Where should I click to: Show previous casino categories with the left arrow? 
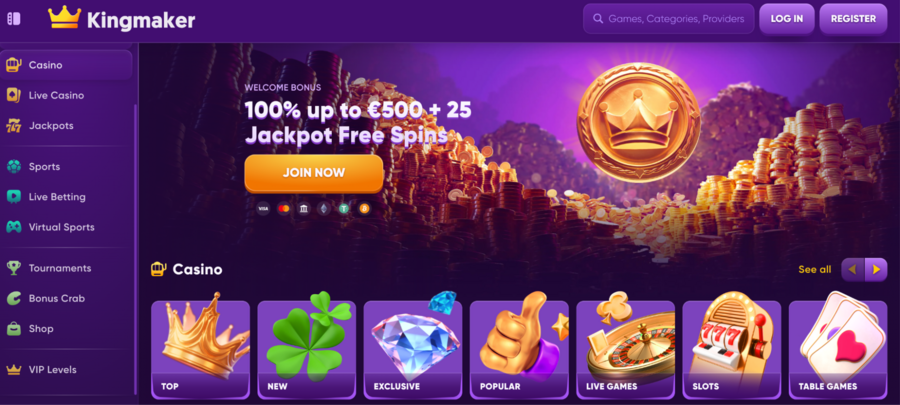pos(853,270)
